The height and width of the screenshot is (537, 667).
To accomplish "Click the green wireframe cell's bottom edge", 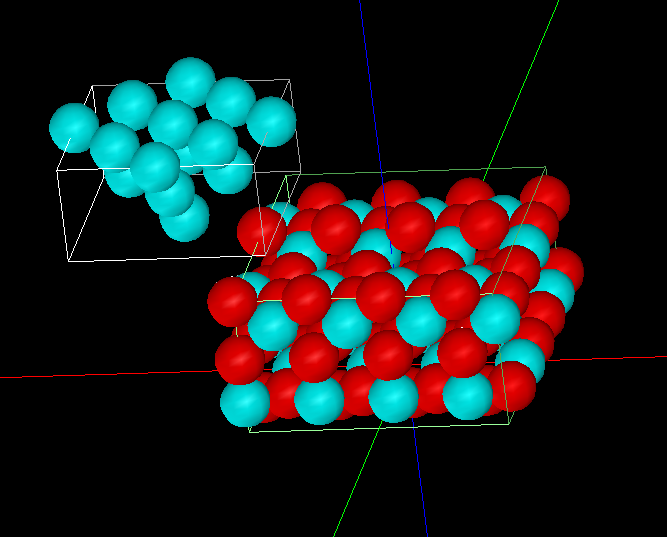I will (x=379, y=428).
